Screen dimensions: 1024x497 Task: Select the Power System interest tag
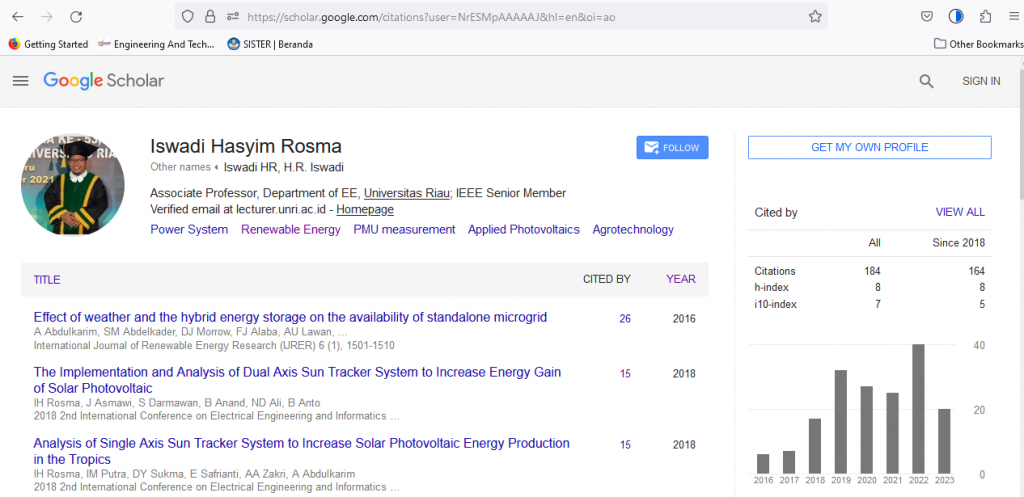[189, 230]
